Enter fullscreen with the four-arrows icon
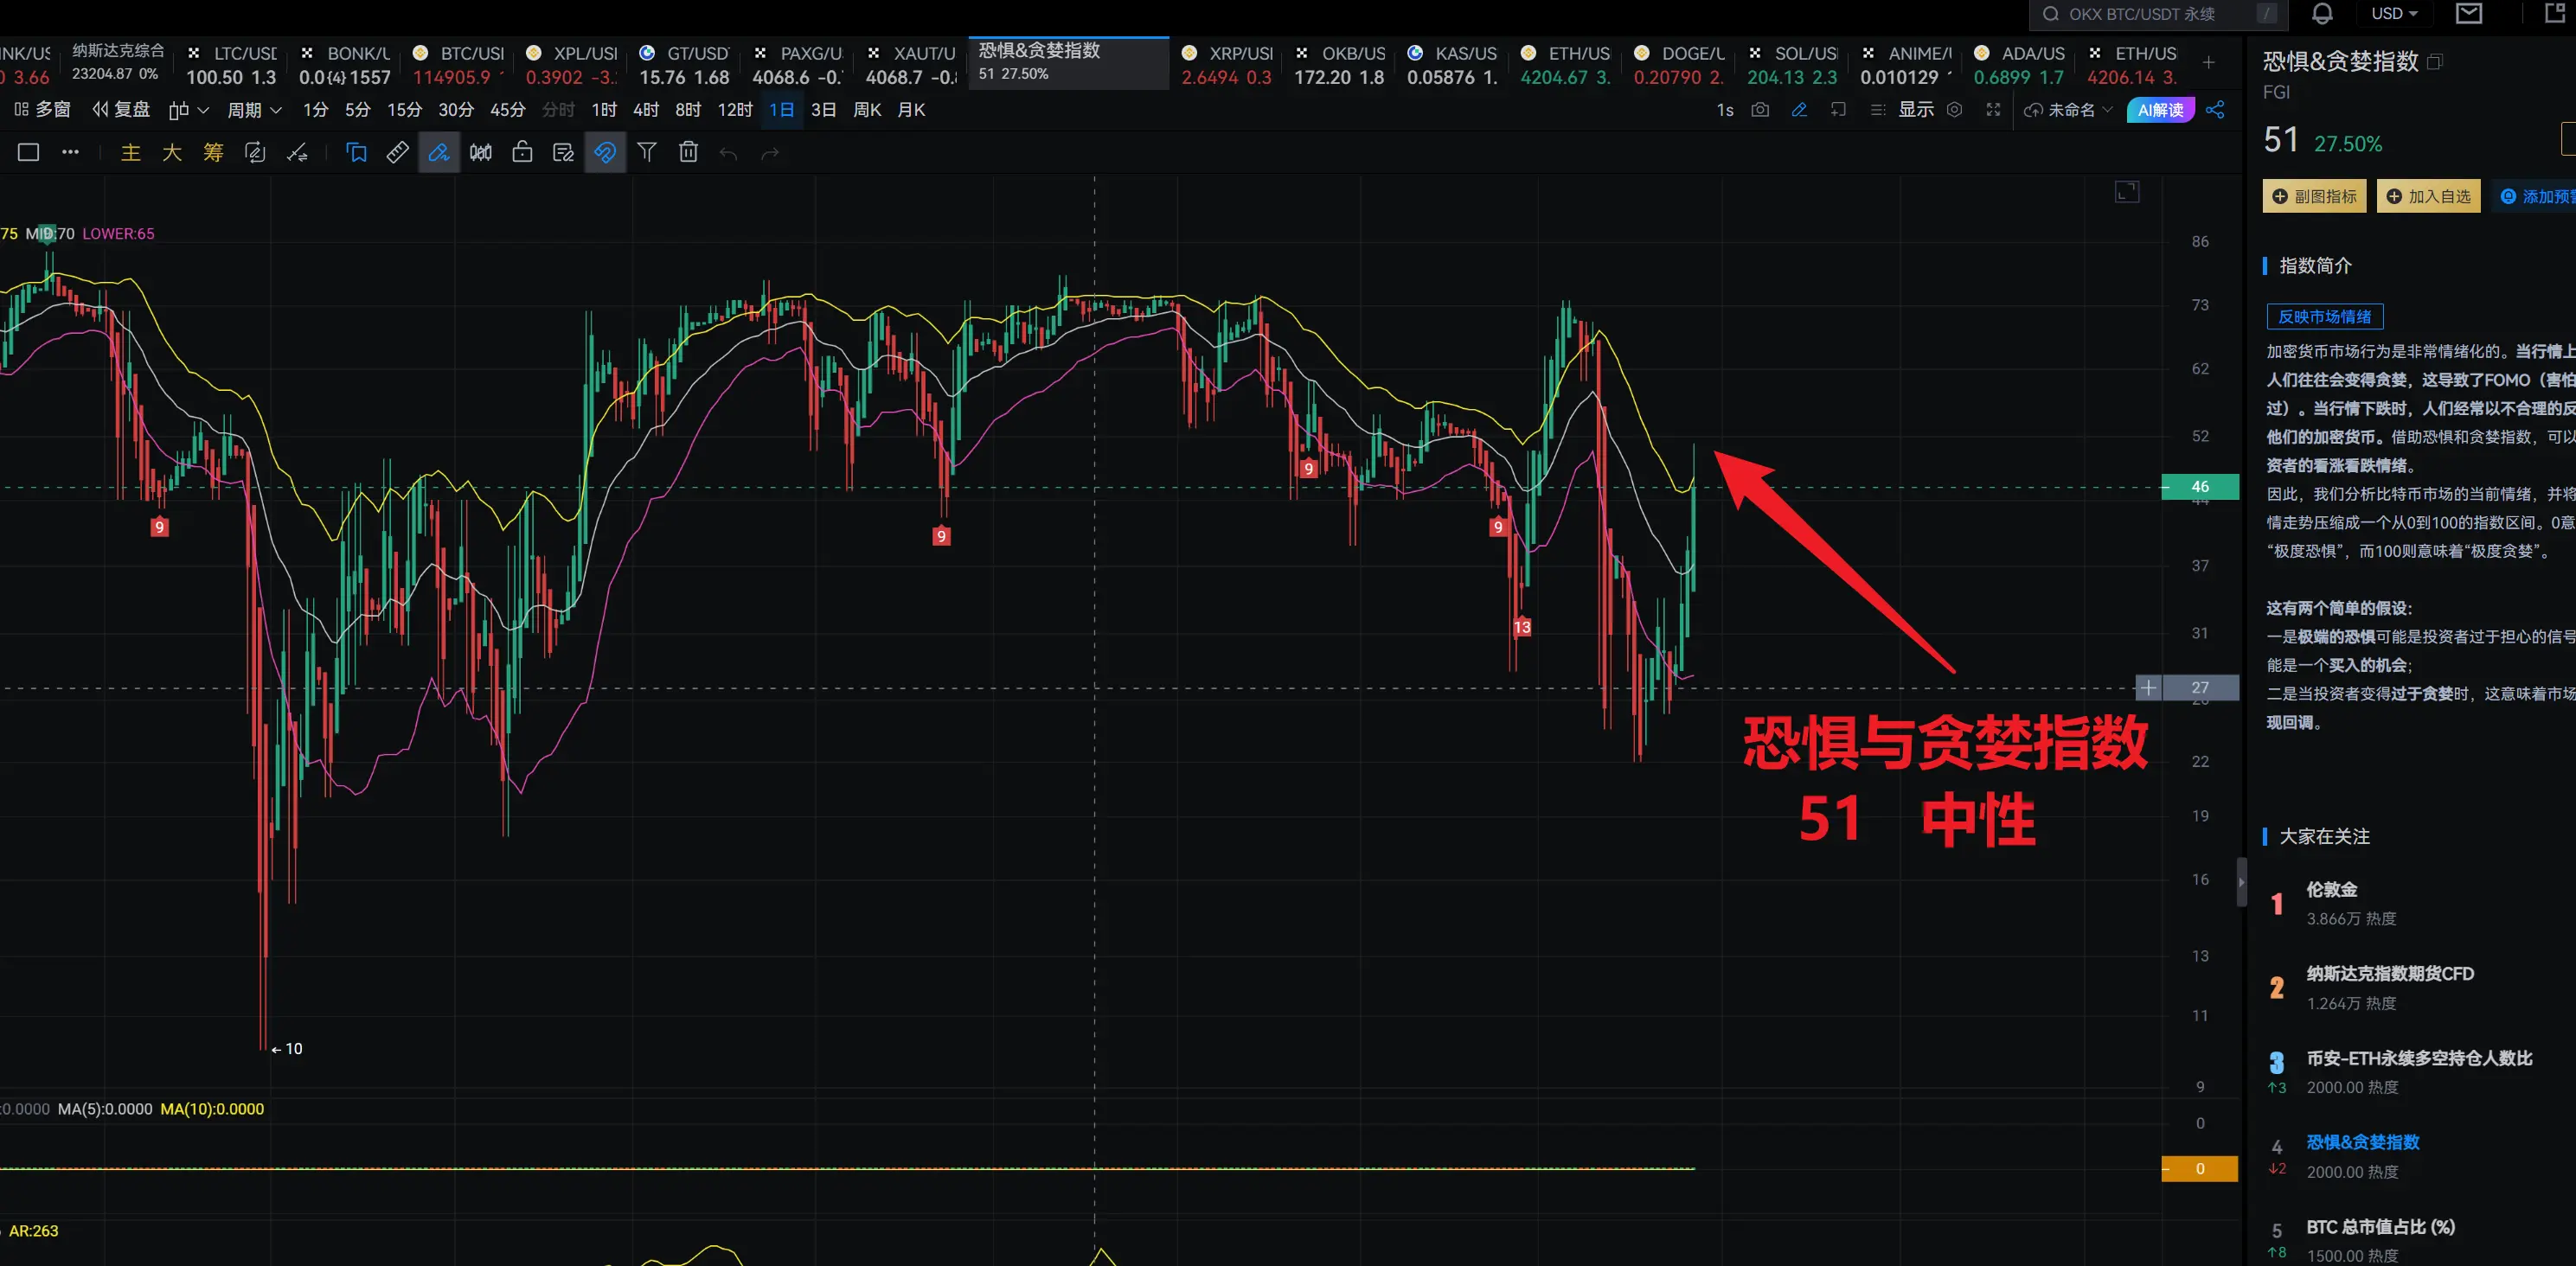The width and height of the screenshot is (2576, 1266). tap(1993, 110)
